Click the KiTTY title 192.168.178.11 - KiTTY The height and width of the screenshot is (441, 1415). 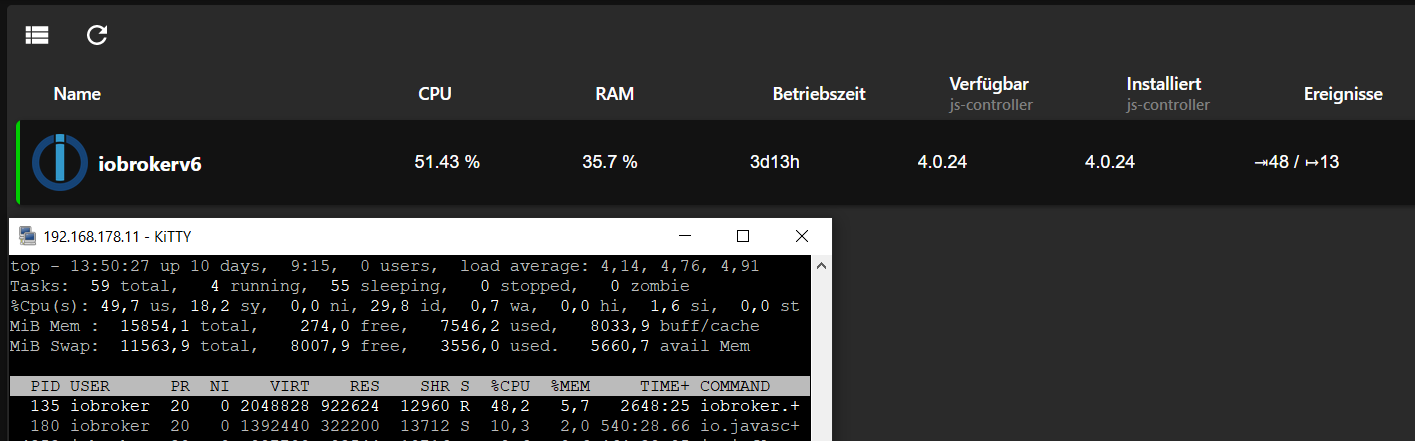(117, 237)
